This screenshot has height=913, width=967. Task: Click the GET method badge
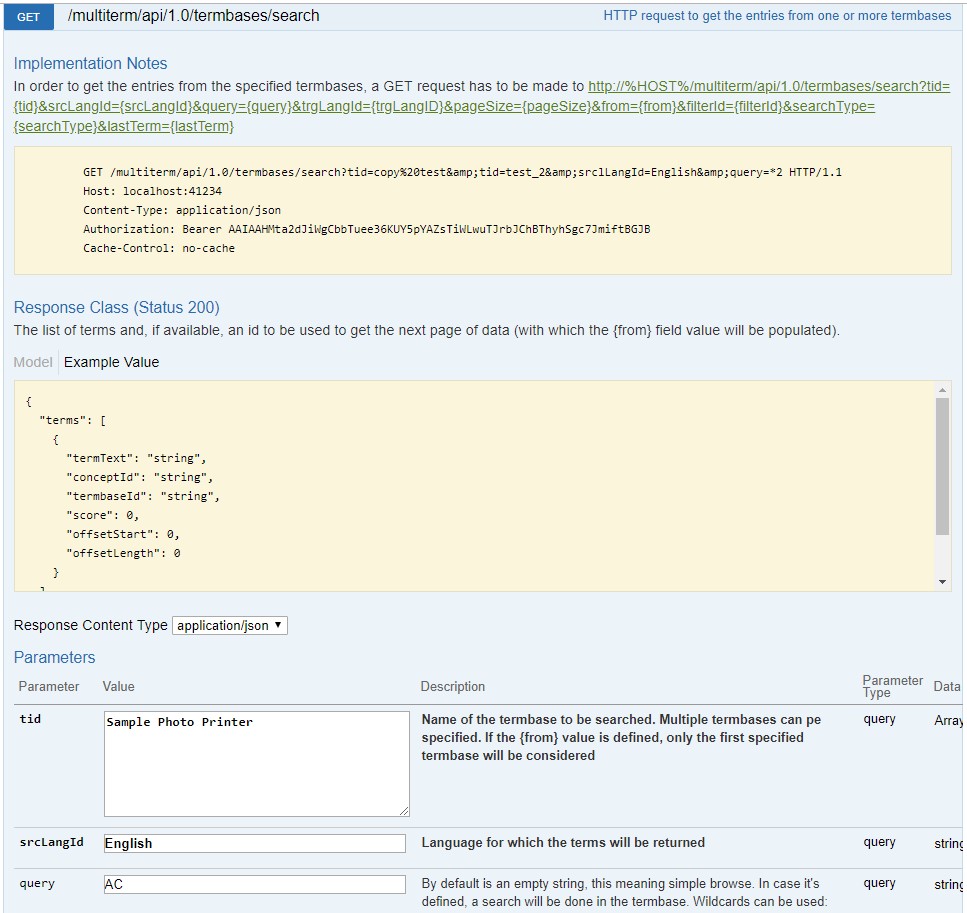click(x=28, y=17)
